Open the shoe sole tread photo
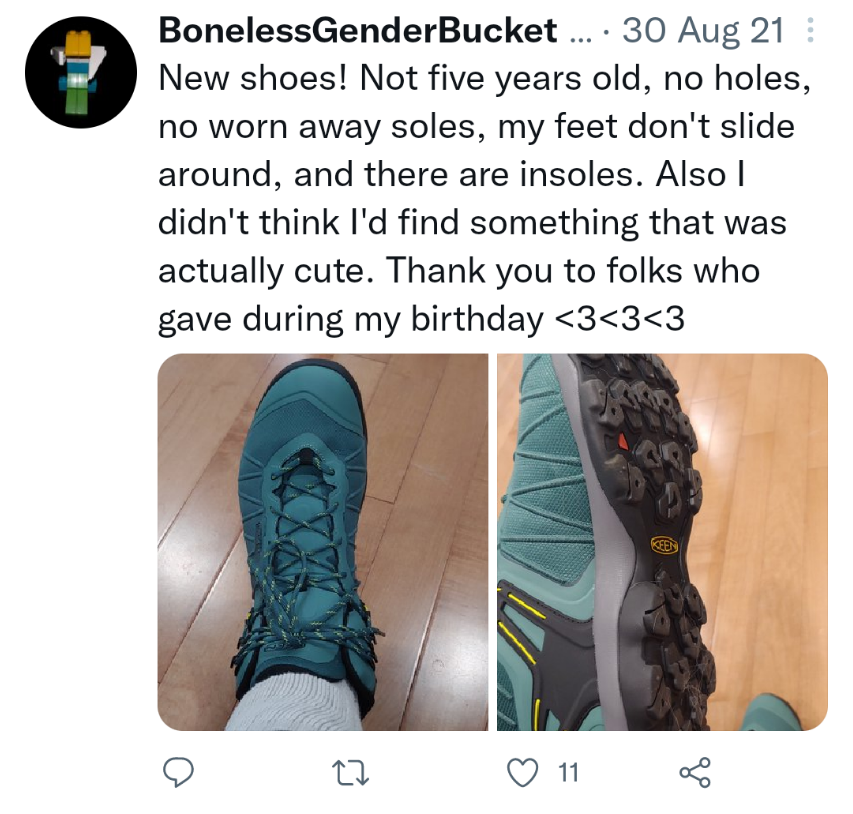This screenshot has width=853, height=814. [x=663, y=542]
